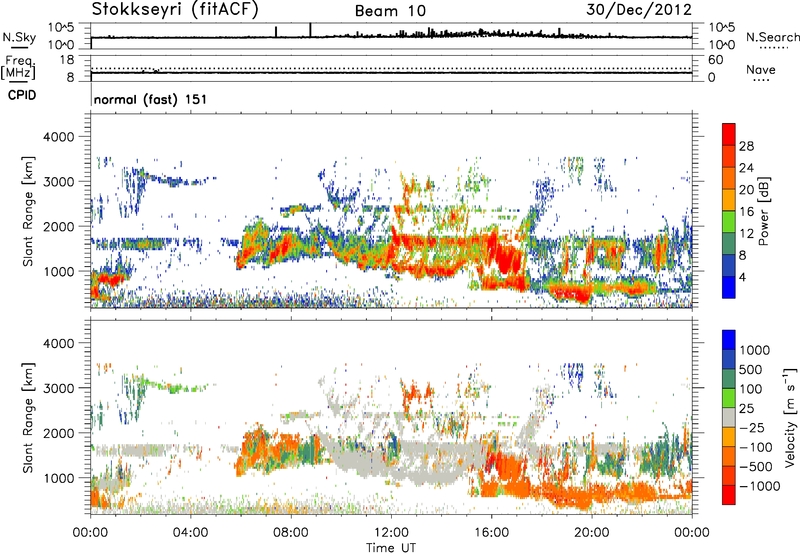Viewport: 800px width, 554px height.
Task: Click the 100 tick on Velocity colorbar
Action: [x=751, y=389]
